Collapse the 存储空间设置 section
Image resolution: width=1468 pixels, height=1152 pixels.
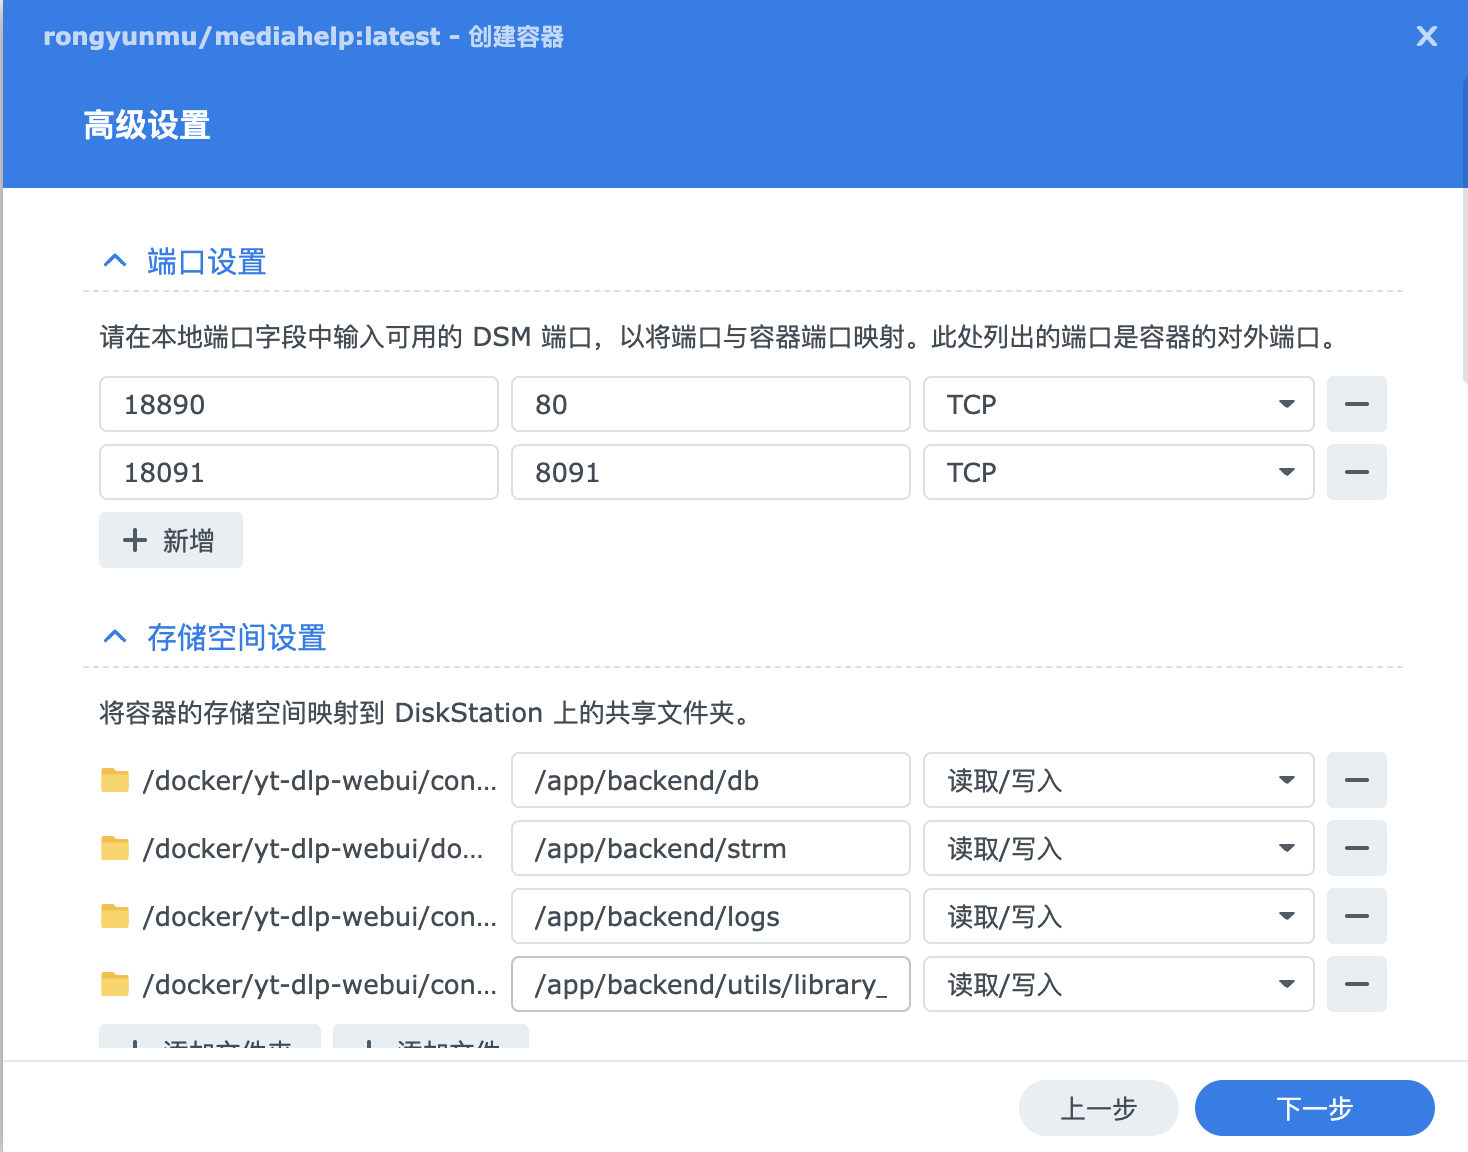pyautogui.click(x=115, y=637)
